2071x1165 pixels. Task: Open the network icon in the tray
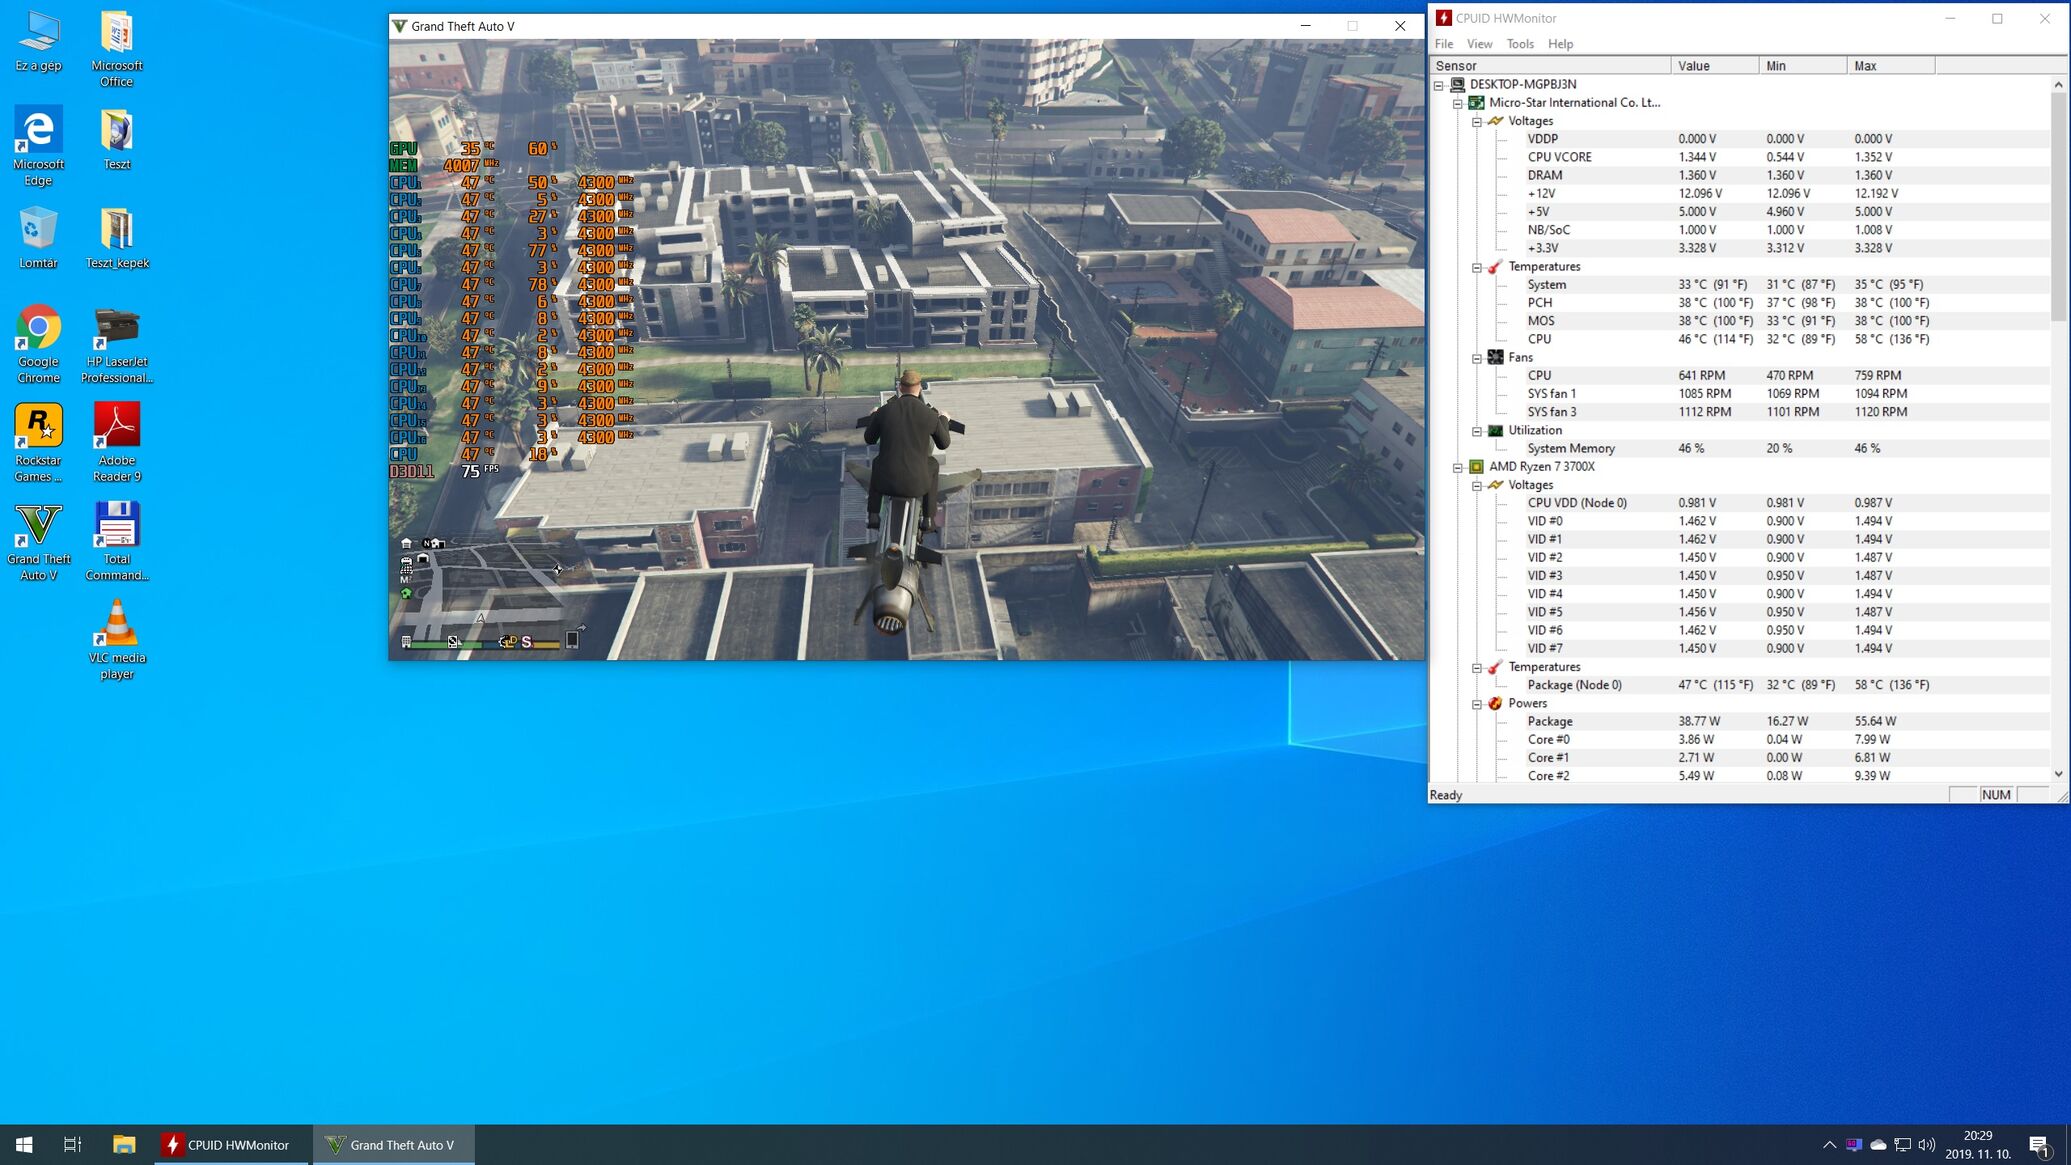click(1902, 1144)
